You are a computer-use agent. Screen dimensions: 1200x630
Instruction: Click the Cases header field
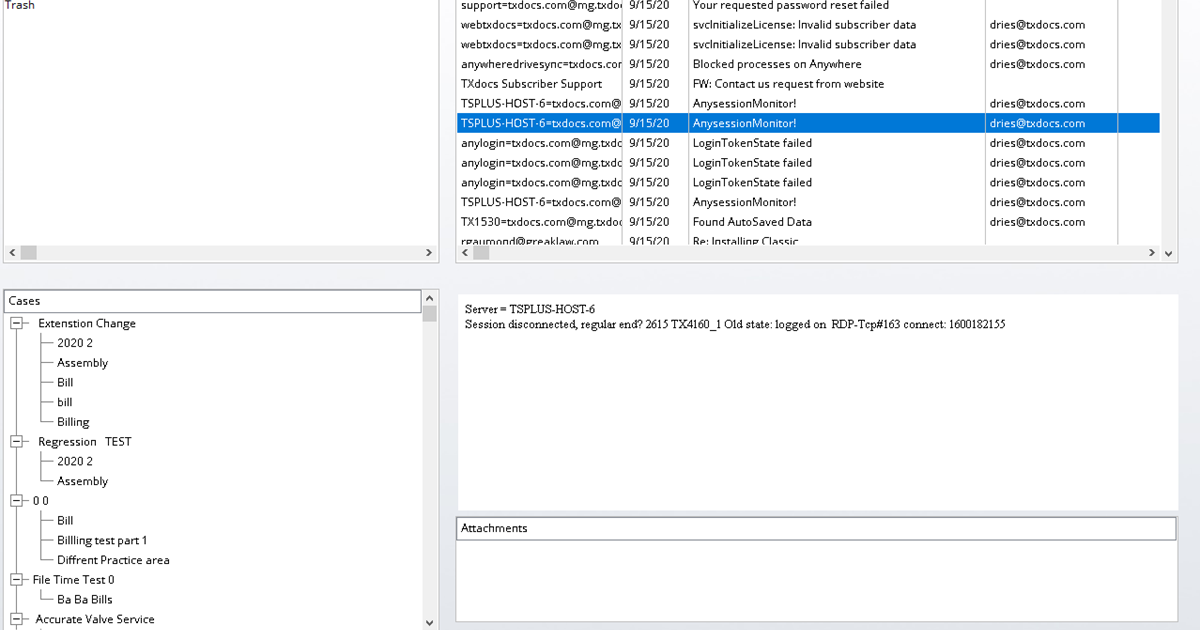click(x=213, y=301)
